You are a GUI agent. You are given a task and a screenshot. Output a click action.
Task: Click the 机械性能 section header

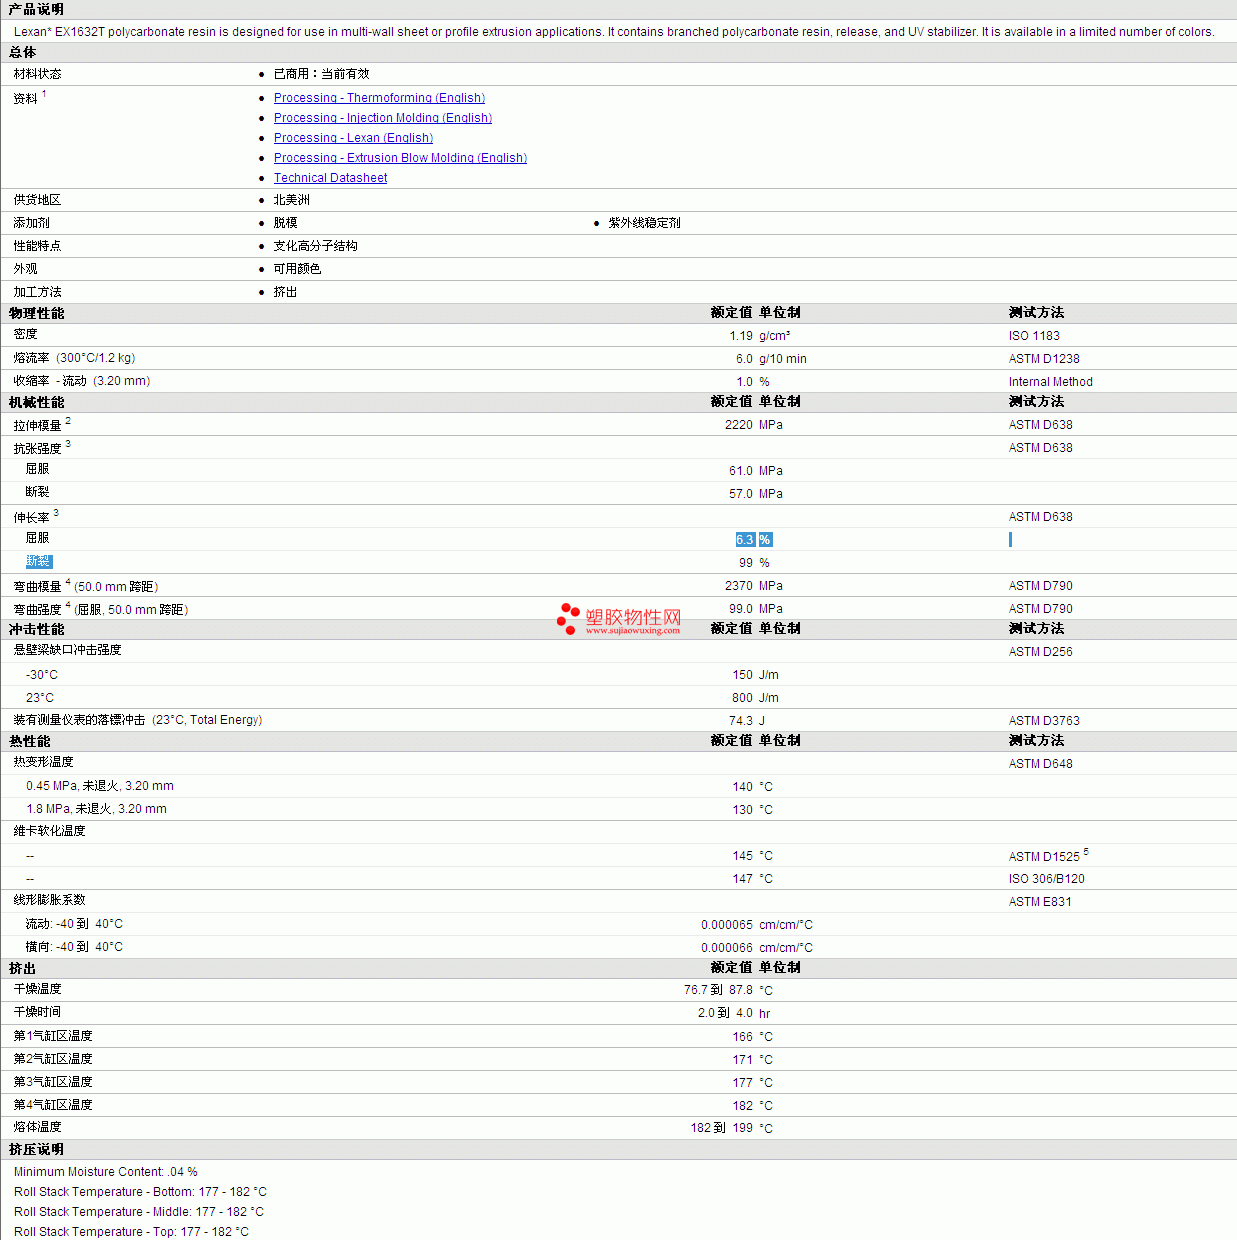pyautogui.click(x=37, y=402)
